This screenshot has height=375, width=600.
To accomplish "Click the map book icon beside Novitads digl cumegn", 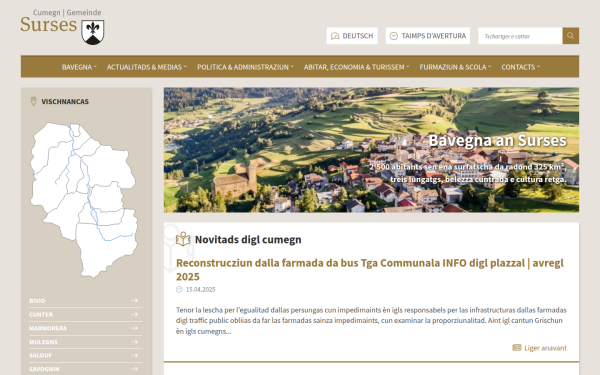I will point(183,239).
